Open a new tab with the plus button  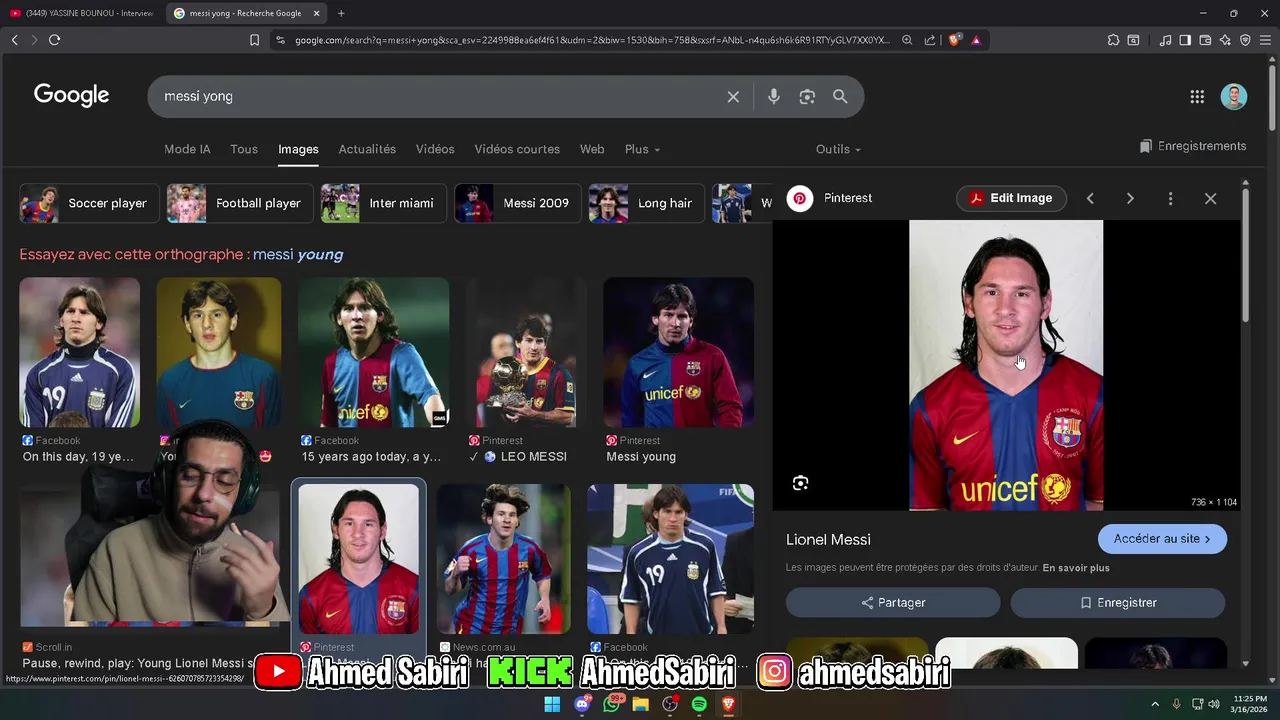click(341, 13)
